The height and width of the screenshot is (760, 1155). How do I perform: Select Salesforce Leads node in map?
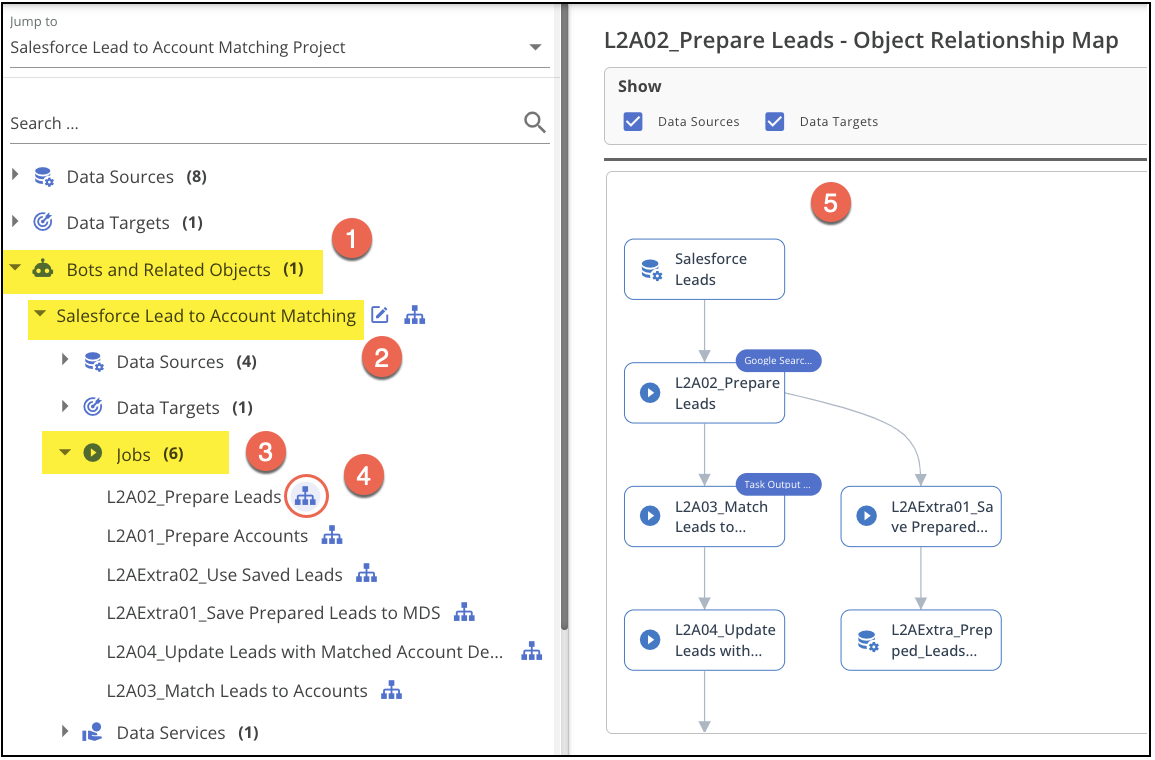point(704,269)
